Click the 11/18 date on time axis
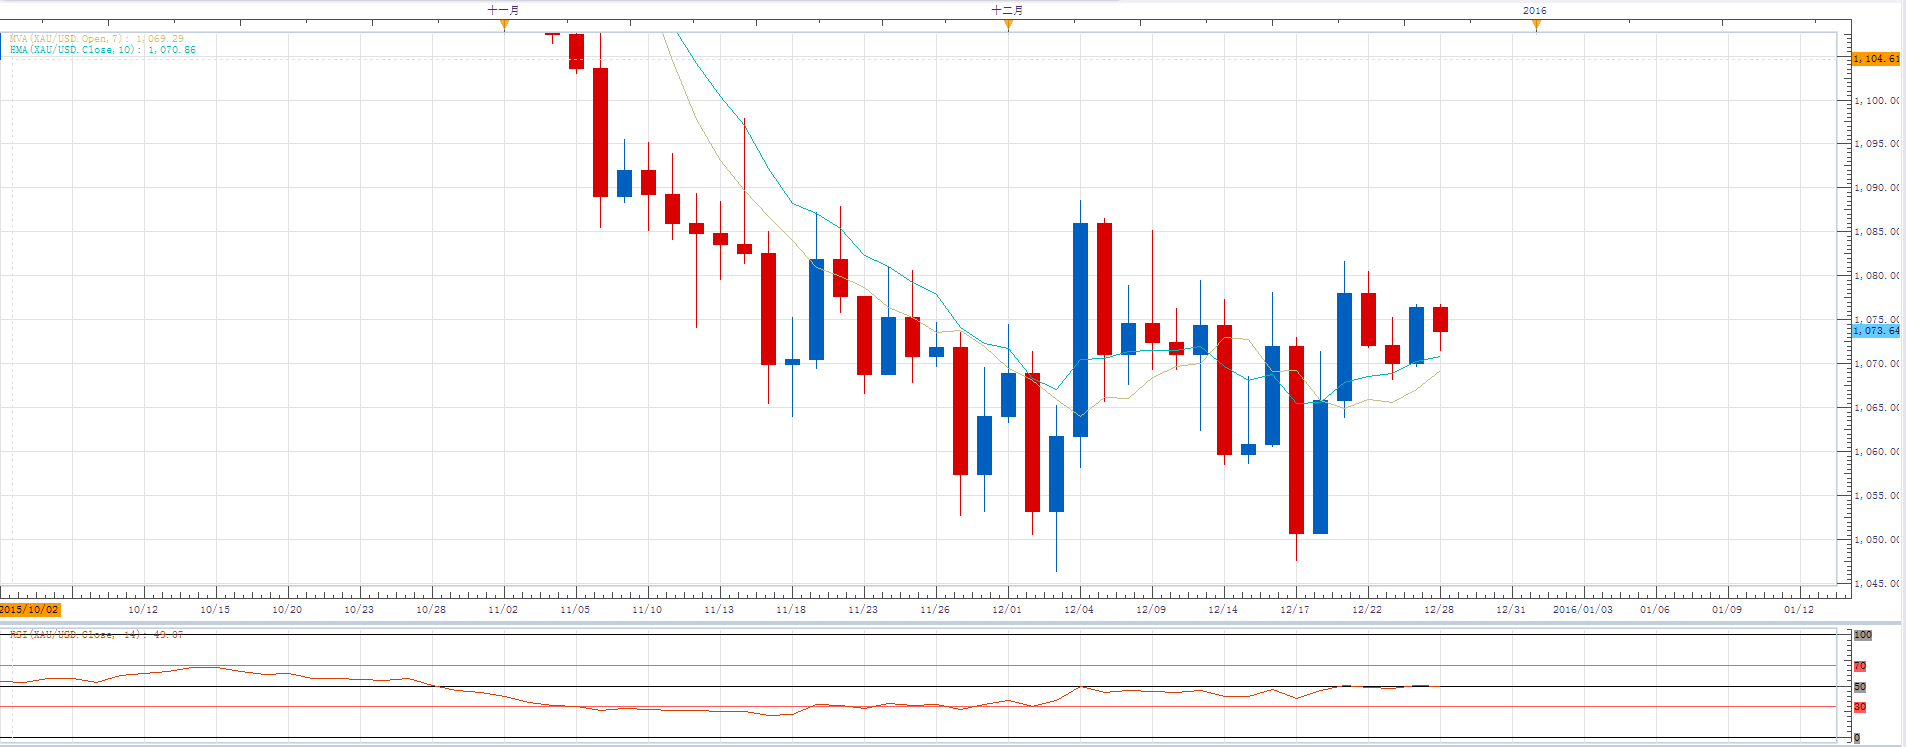The width and height of the screenshot is (1906, 747). click(x=791, y=610)
